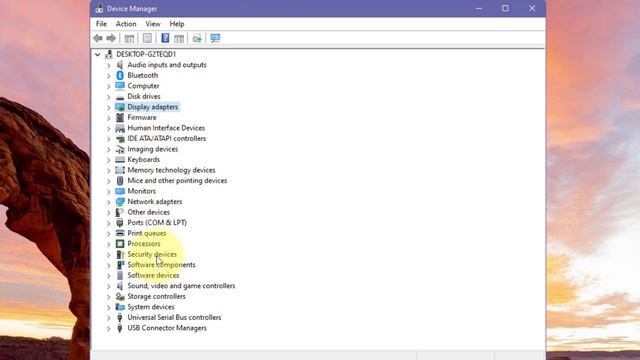Toggle the action pane toolbar icon
Image resolution: width=640 pixels, height=360 pixels.
pos(179,38)
